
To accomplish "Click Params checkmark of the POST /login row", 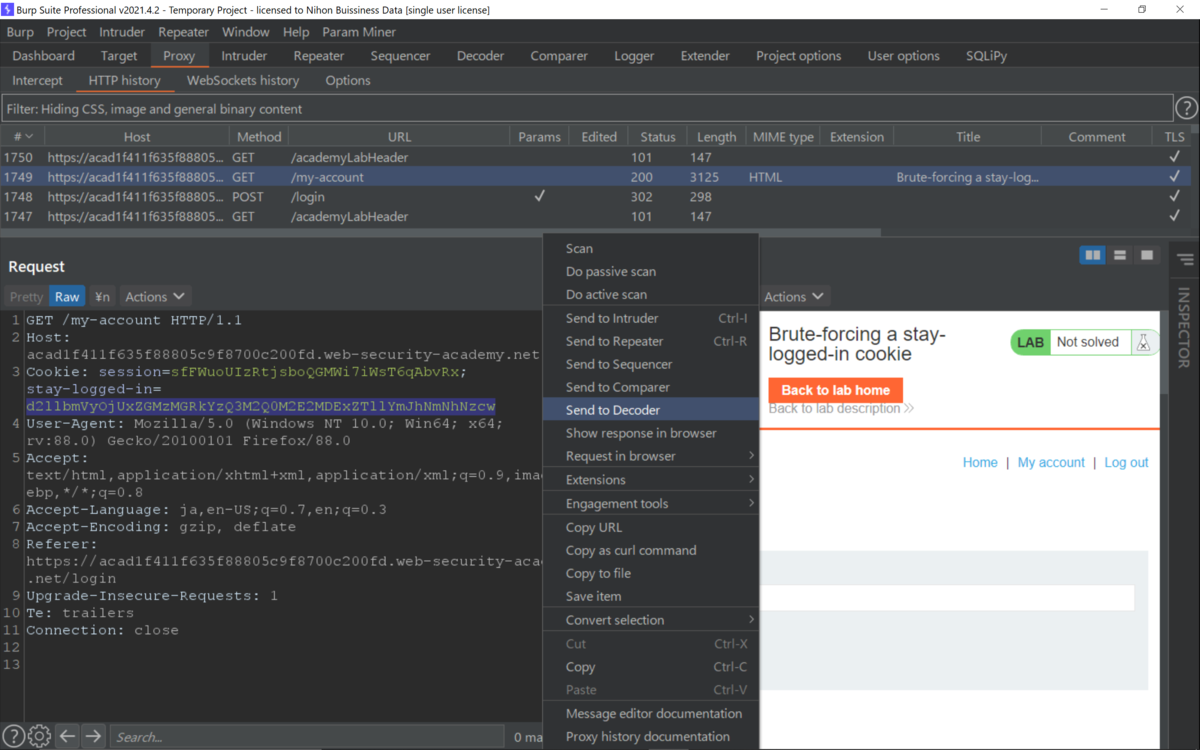I will 539,197.
